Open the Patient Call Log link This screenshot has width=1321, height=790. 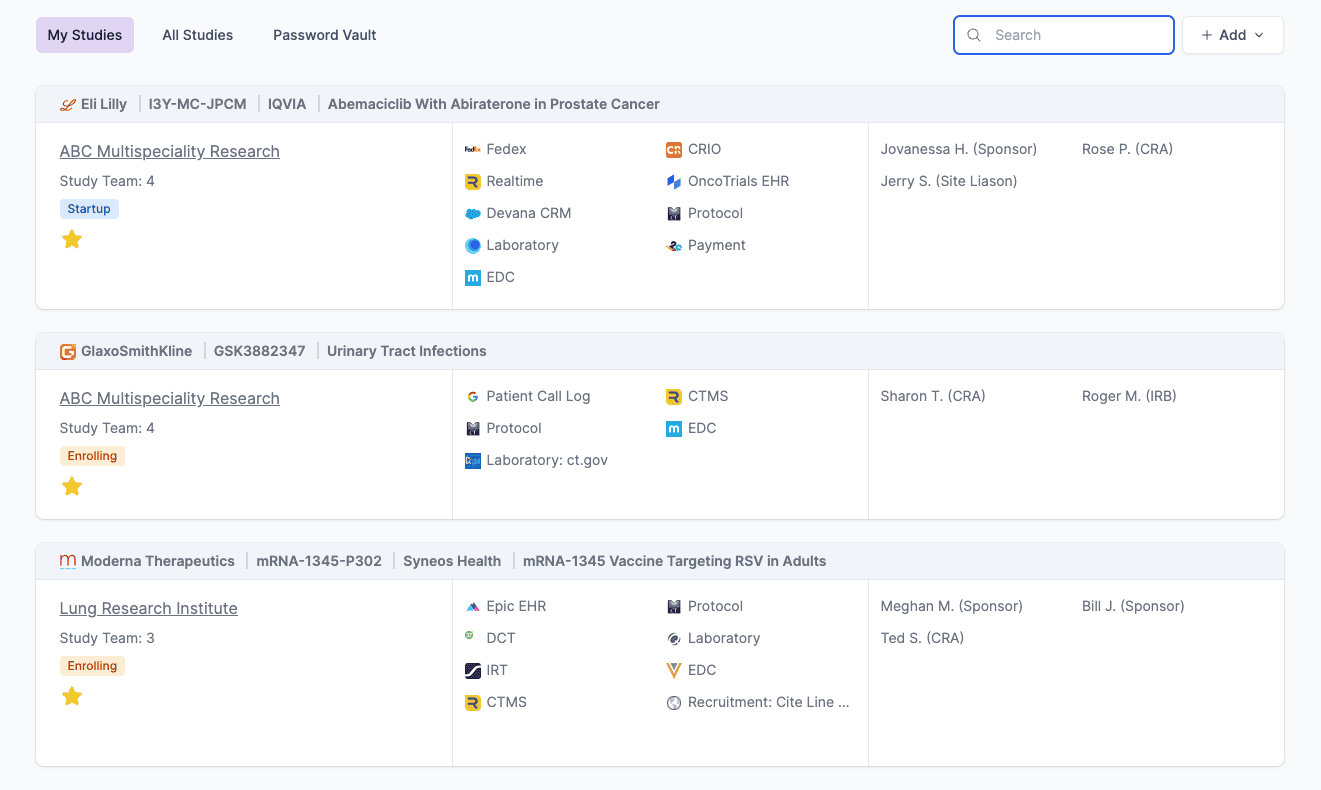[x=538, y=396]
